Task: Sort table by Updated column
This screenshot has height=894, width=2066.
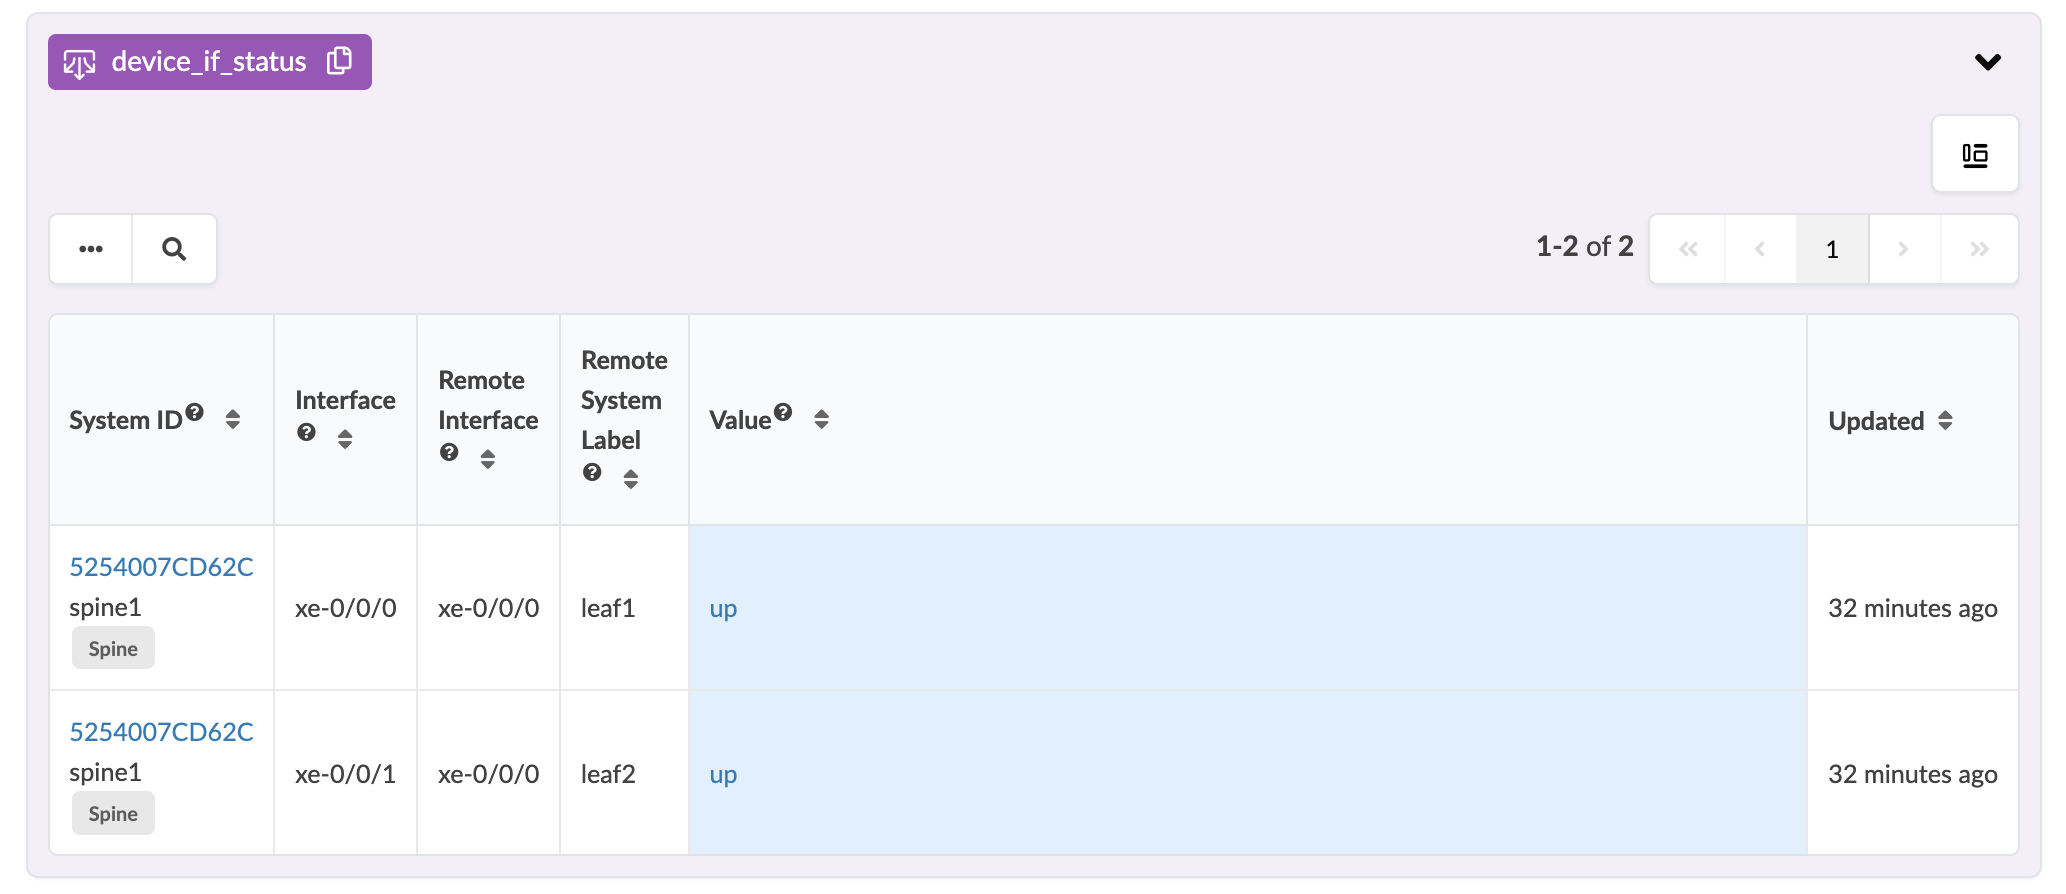Action: pos(1945,421)
